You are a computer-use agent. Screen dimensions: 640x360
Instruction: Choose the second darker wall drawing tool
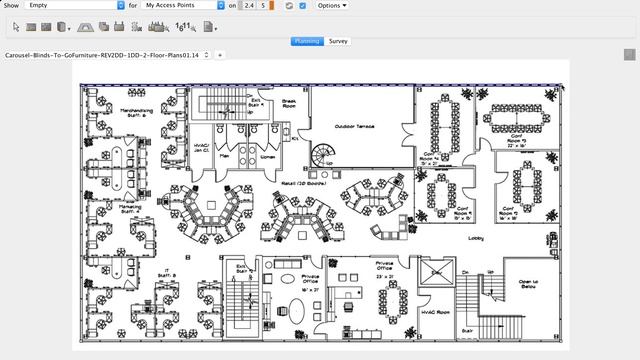click(x=46, y=27)
